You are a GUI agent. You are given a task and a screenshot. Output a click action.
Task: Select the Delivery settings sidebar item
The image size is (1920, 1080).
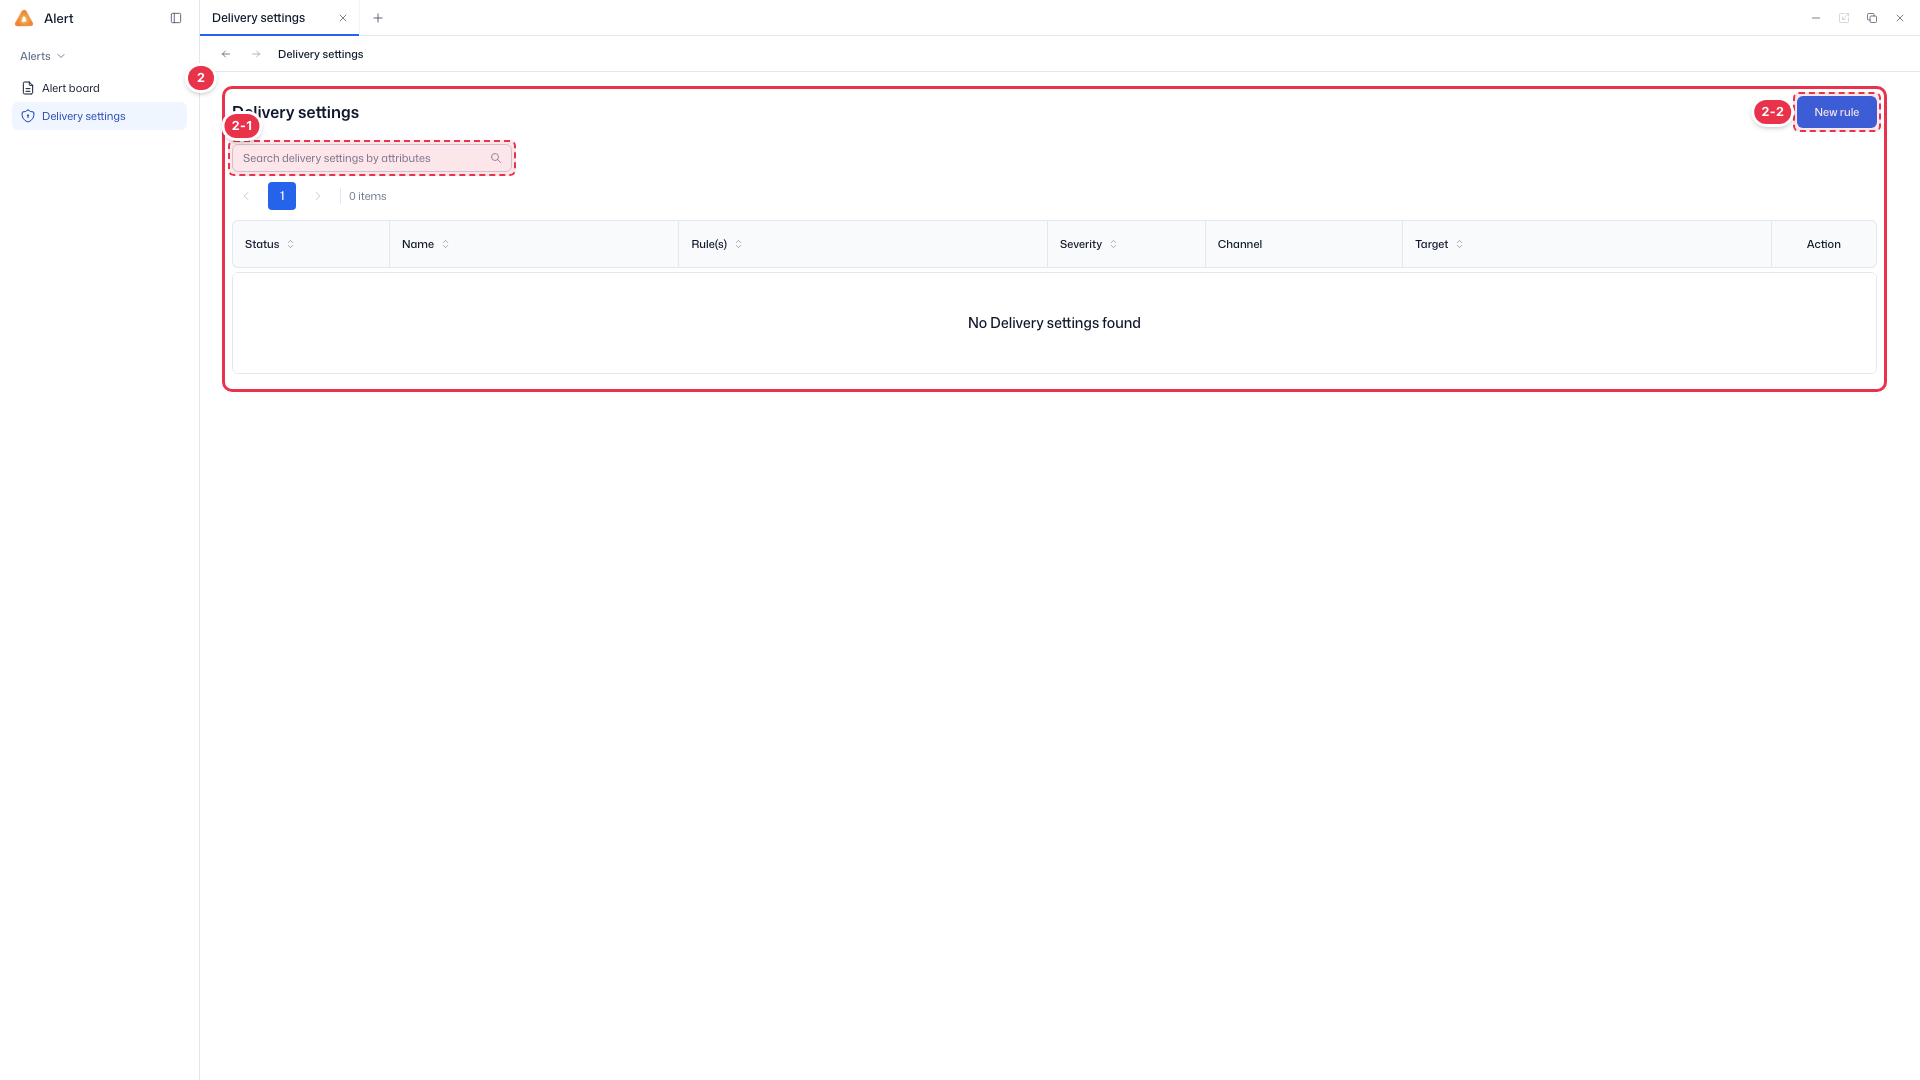(99, 116)
